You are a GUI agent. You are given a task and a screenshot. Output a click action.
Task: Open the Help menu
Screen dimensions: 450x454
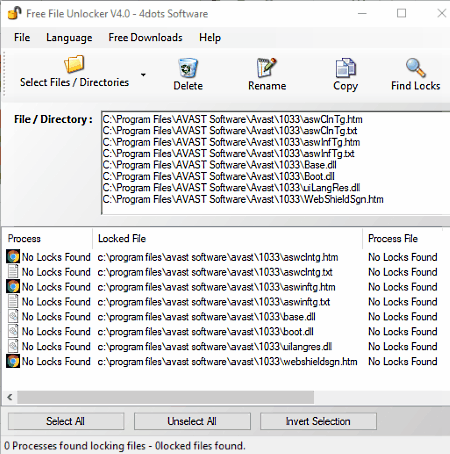210,37
